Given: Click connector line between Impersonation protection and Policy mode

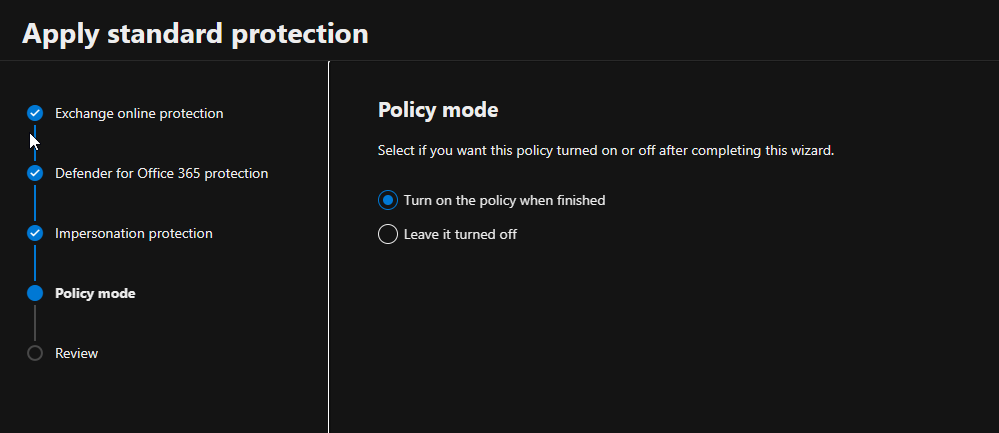Looking at the screenshot, I should tap(35, 263).
